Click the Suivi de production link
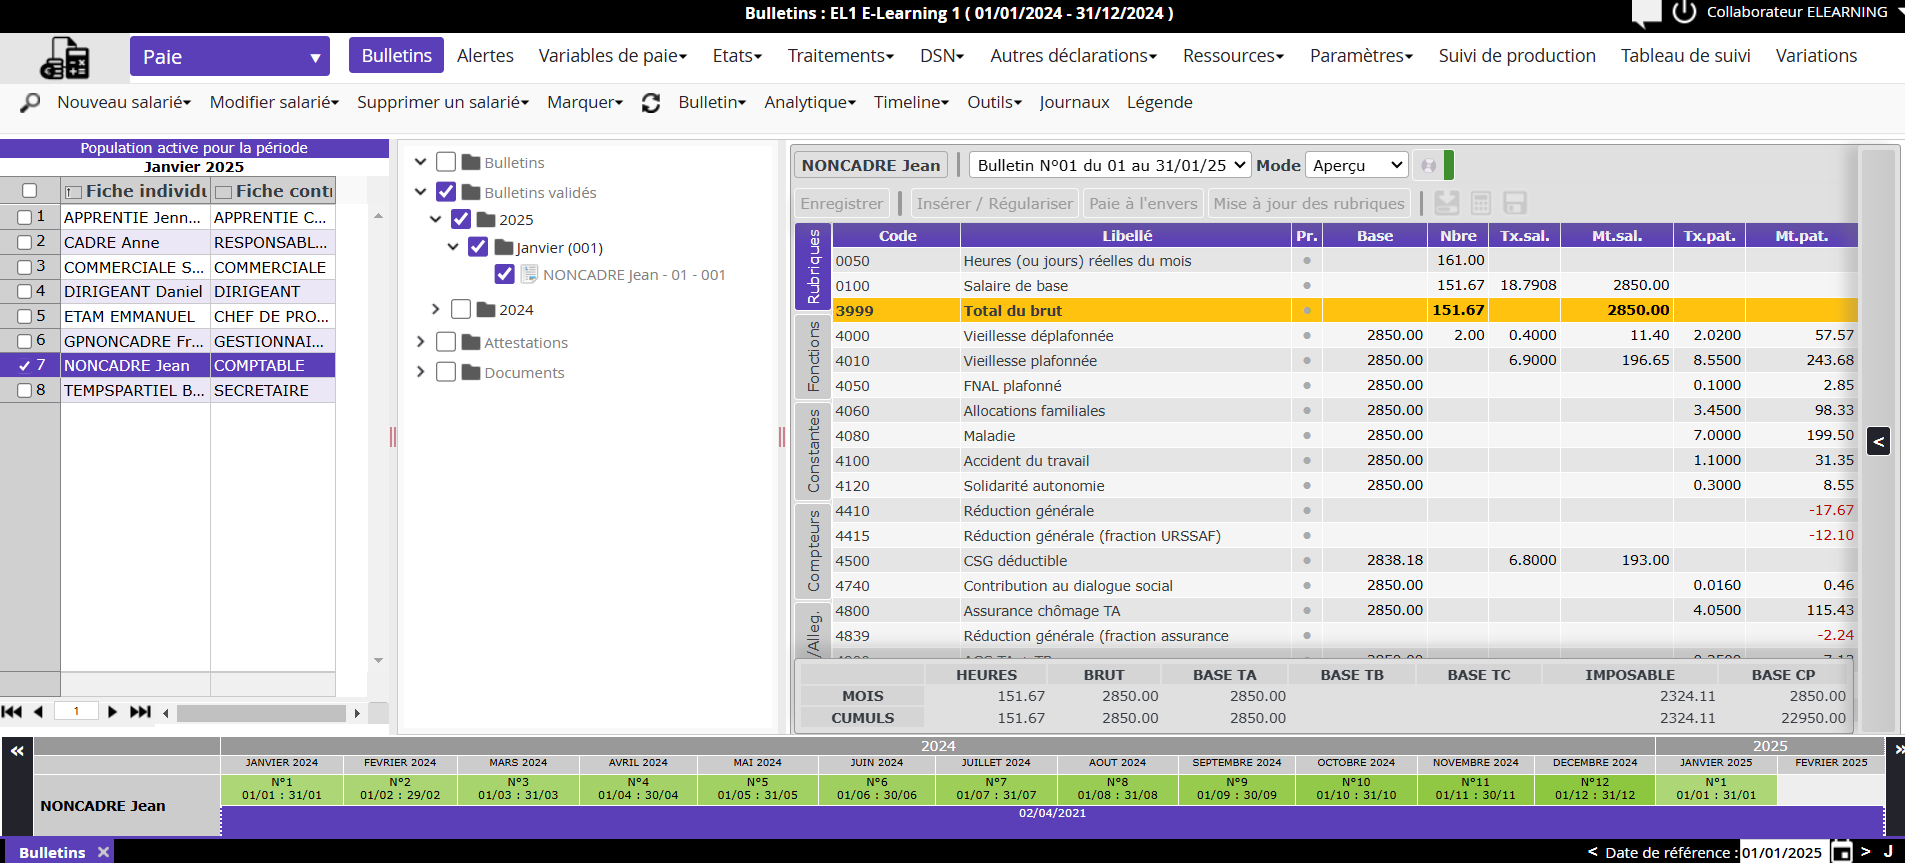 [x=1516, y=56]
